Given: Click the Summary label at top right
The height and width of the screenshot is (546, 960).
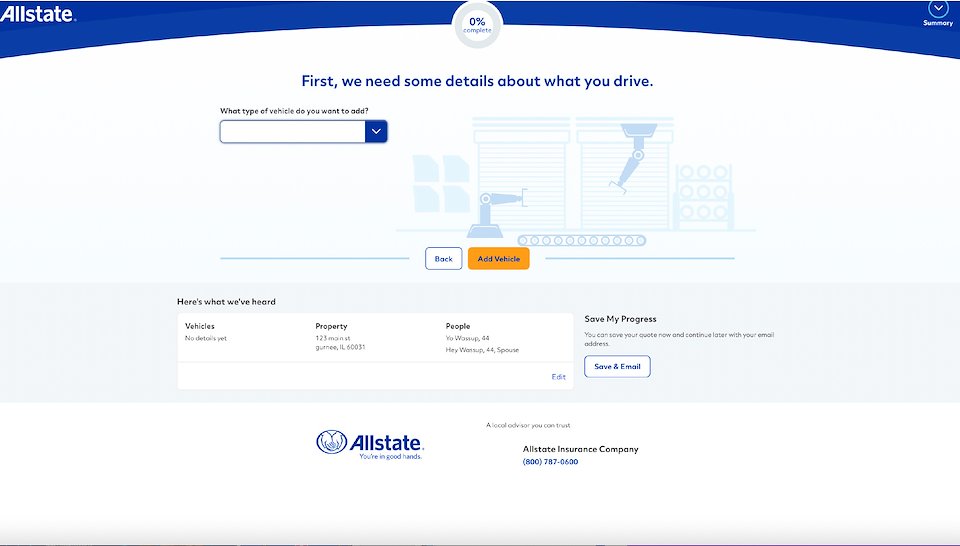Looking at the screenshot, I should [937, 23].
